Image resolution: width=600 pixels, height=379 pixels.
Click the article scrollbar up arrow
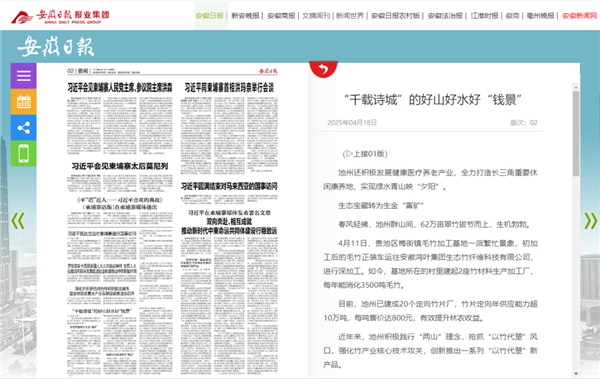pos(576,88)
